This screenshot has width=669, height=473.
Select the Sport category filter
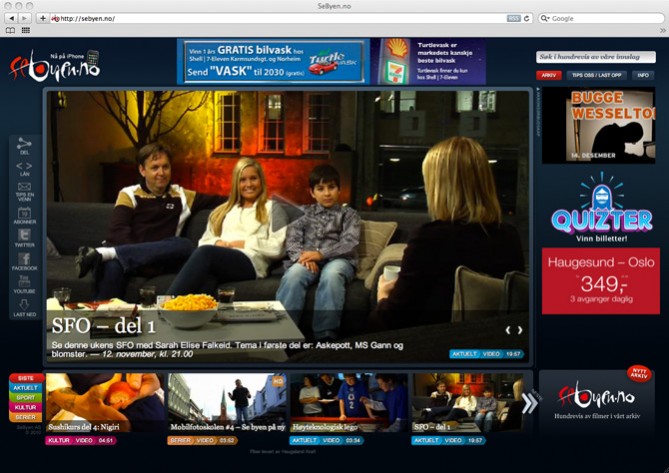click(26, 398)
